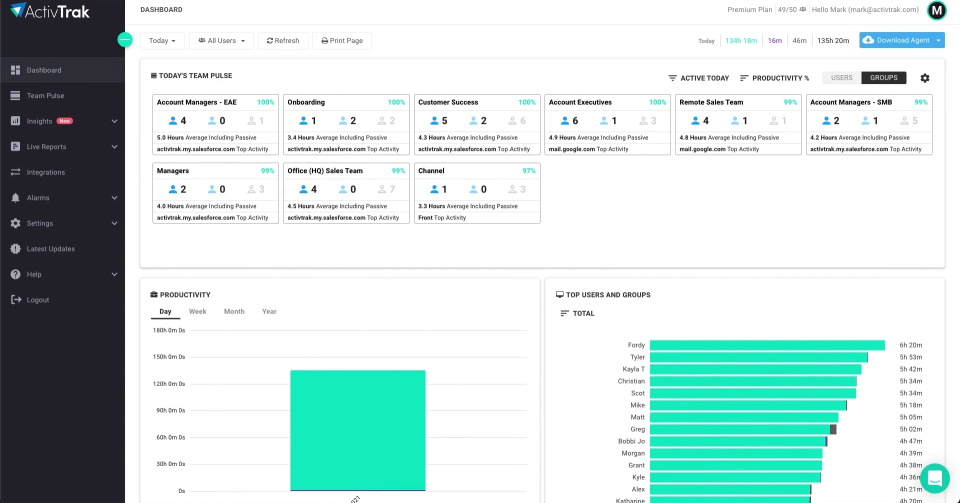Select the Month tab in Productivity
Viewport: 960px width, 503px height.
[x=234, y=312]
